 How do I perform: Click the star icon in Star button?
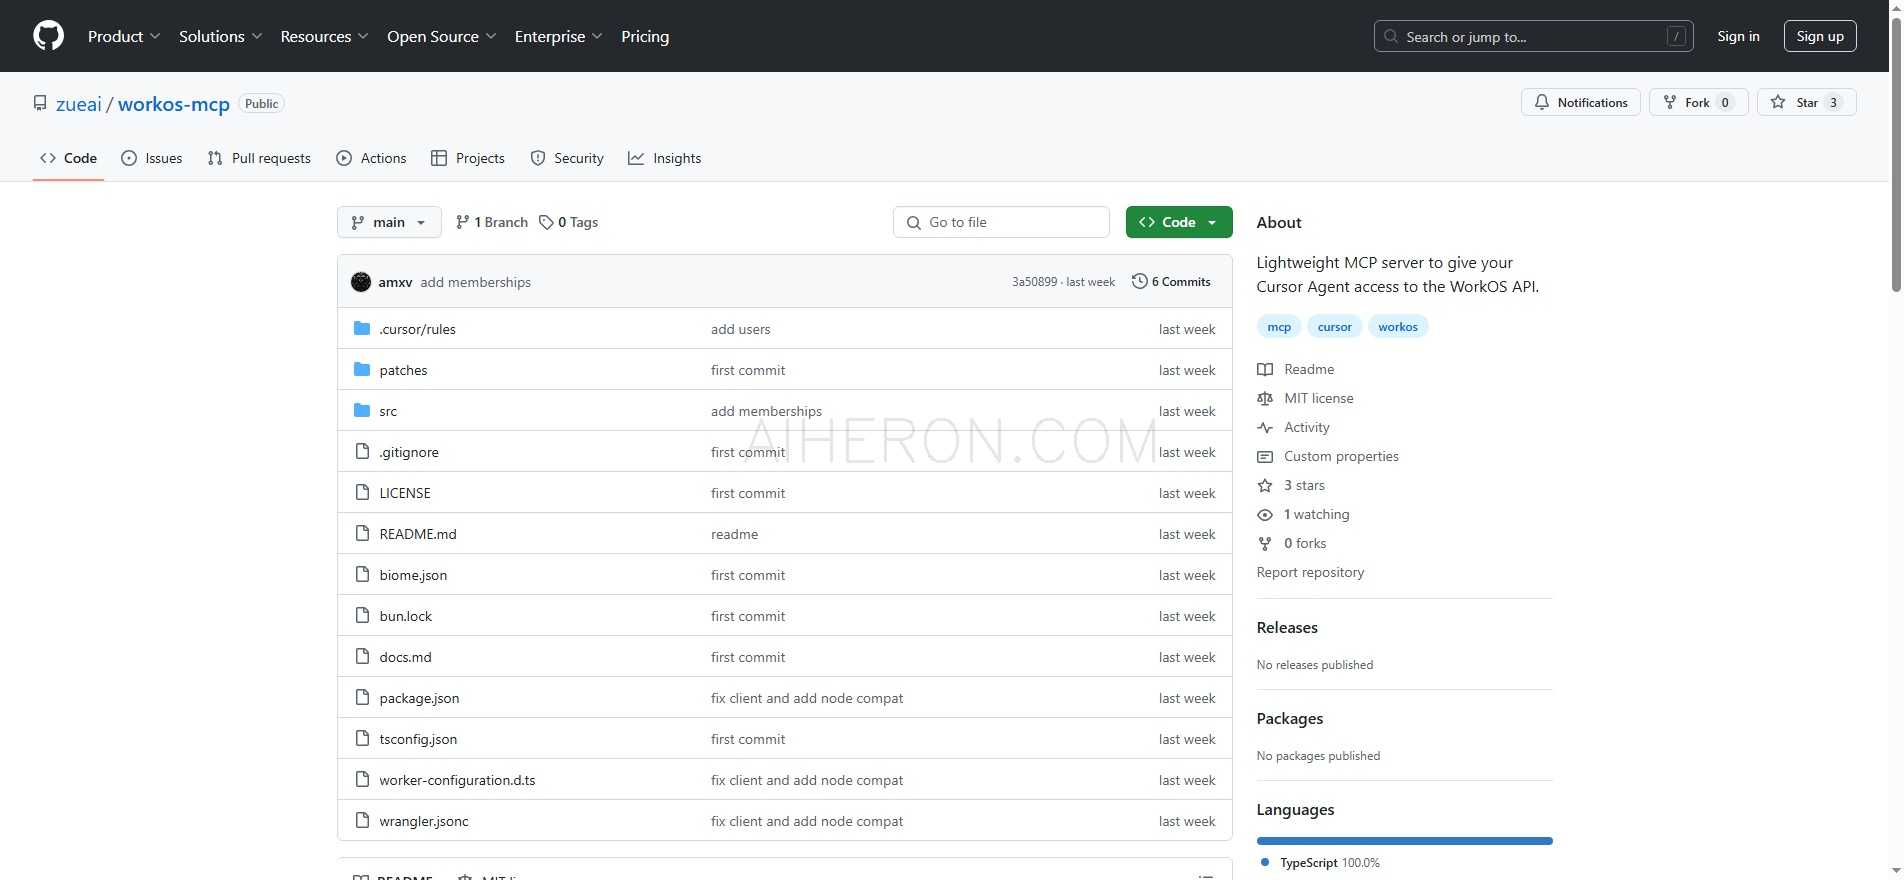(x=1778, y=102)
